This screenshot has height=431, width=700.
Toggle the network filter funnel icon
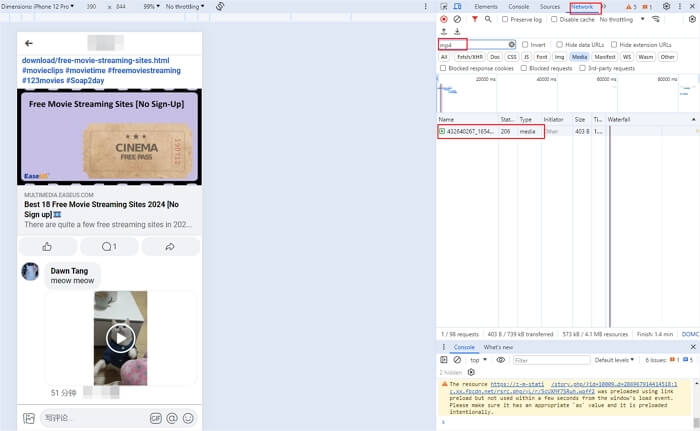tap(474, 19)
